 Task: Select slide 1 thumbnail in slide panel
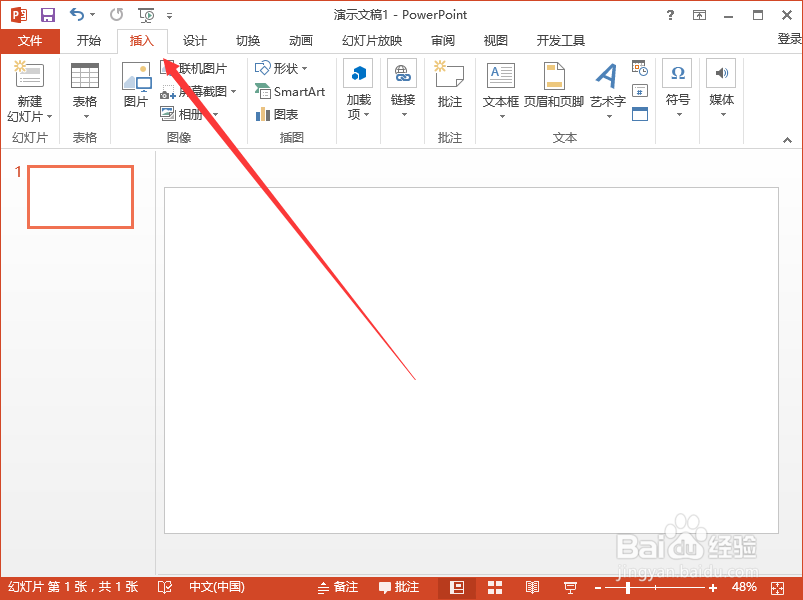[x=80, y=197]
